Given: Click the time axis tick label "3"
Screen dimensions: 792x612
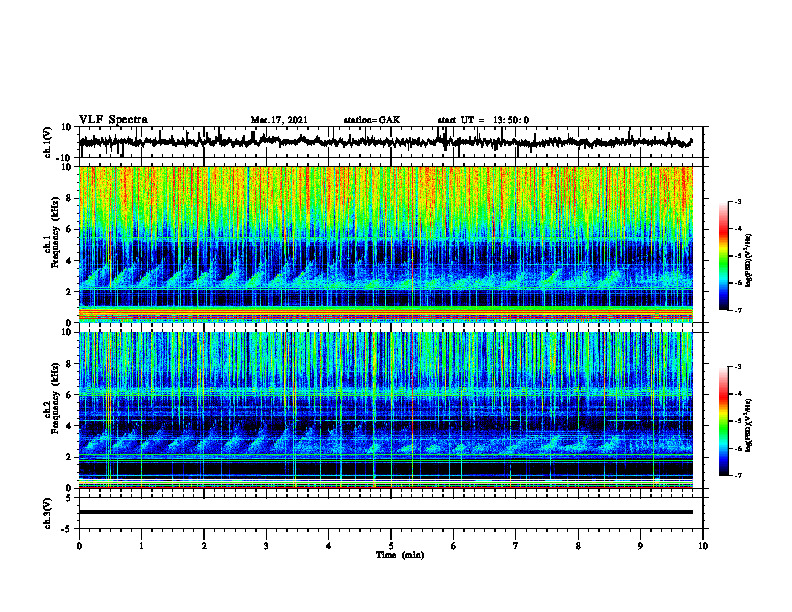Looking at the screenshot, I should pyautogui.click(x=266, y=546).
